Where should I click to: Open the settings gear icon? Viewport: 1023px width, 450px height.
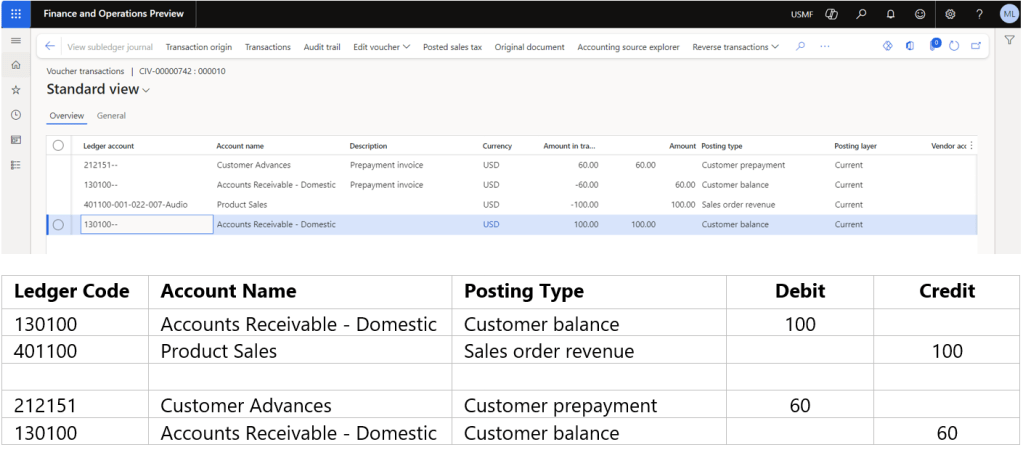950,14
